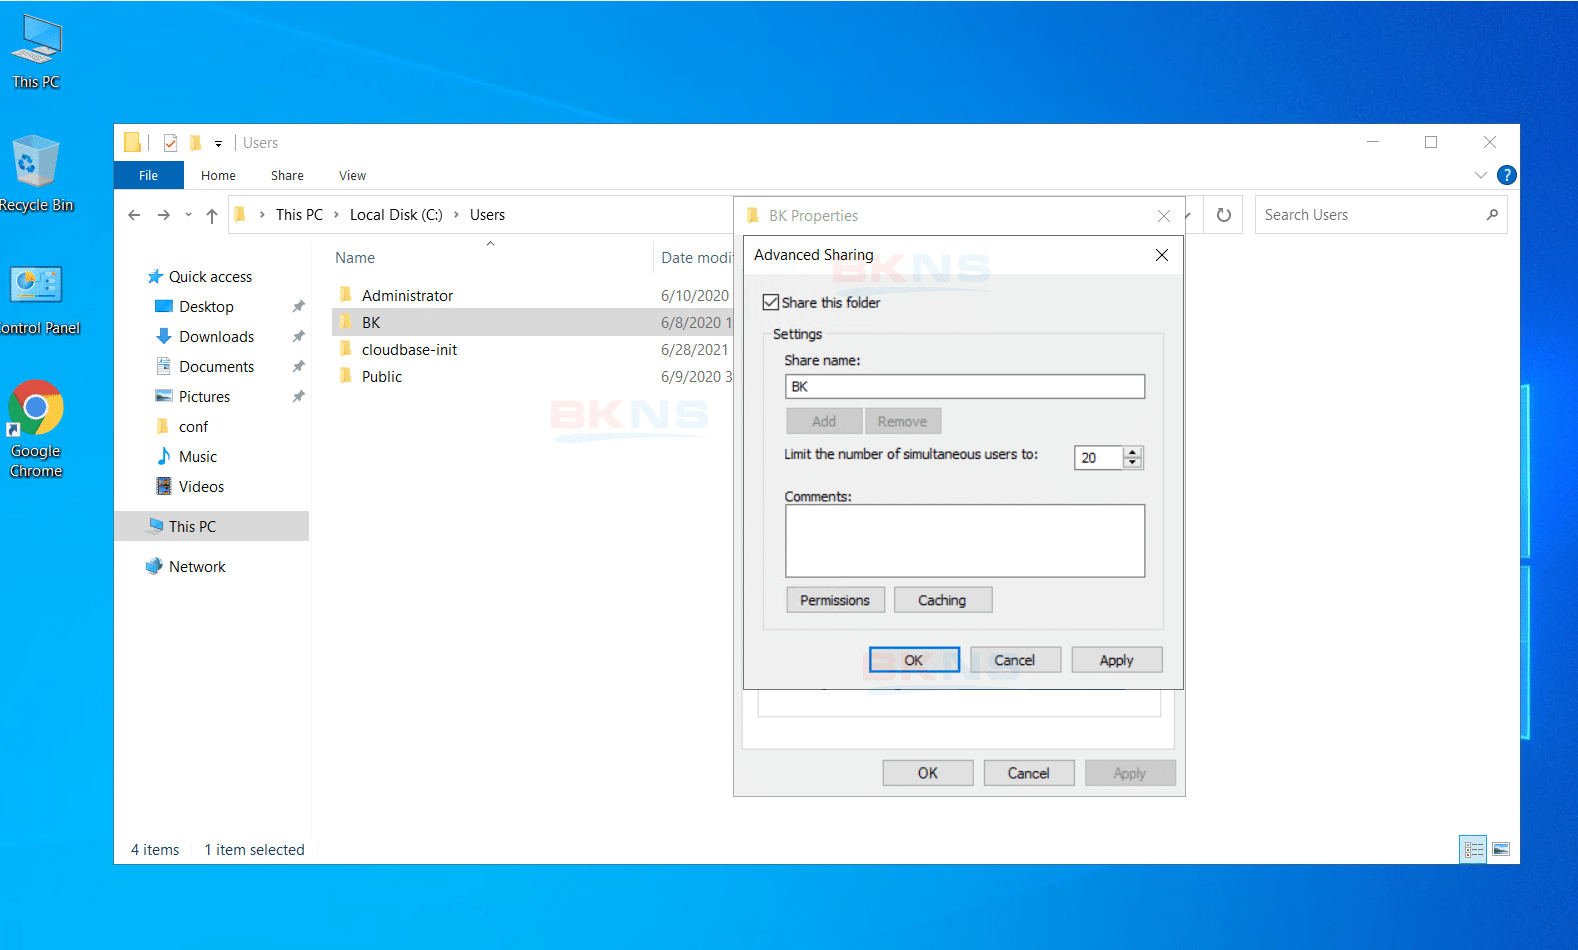Go up one folder level arrow
Viewport: 1578px width, 950px height.
tap(212, 215)
